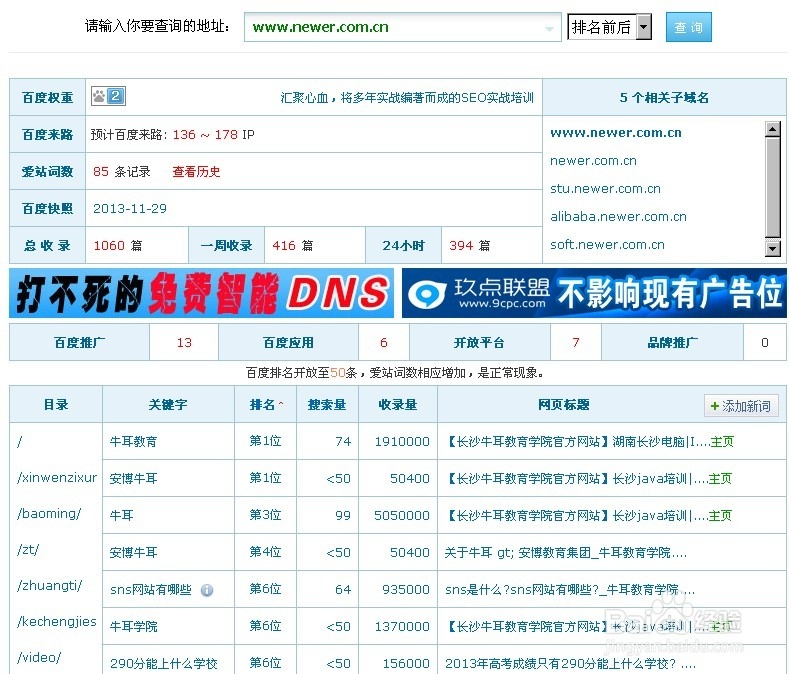Click the 网页标题 column header
789x674 pixels.
click(564, 405)
